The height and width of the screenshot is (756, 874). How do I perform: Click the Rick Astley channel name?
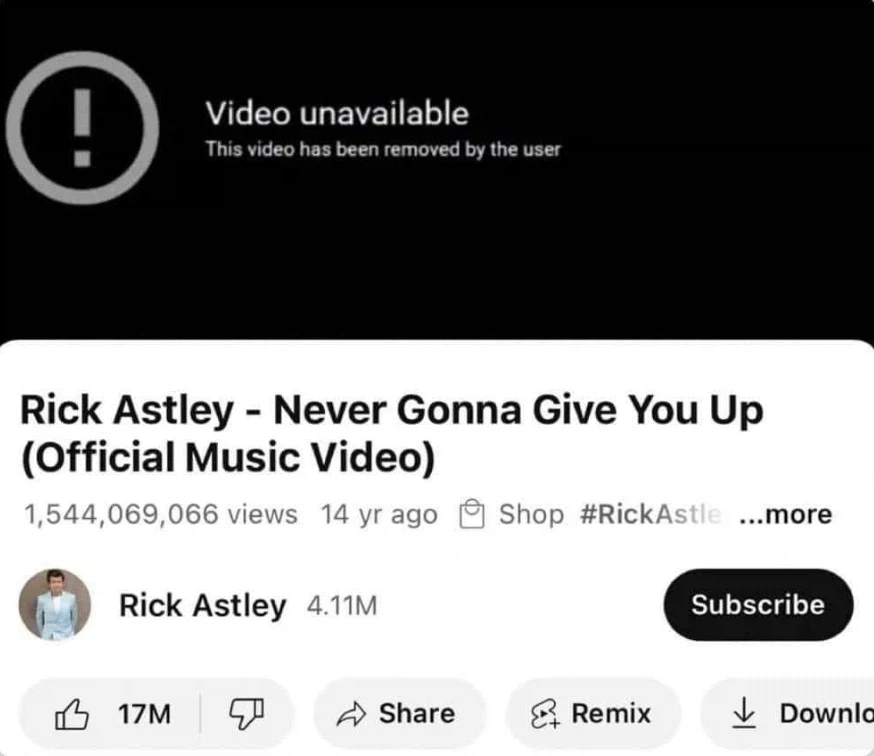pos(203,605)
